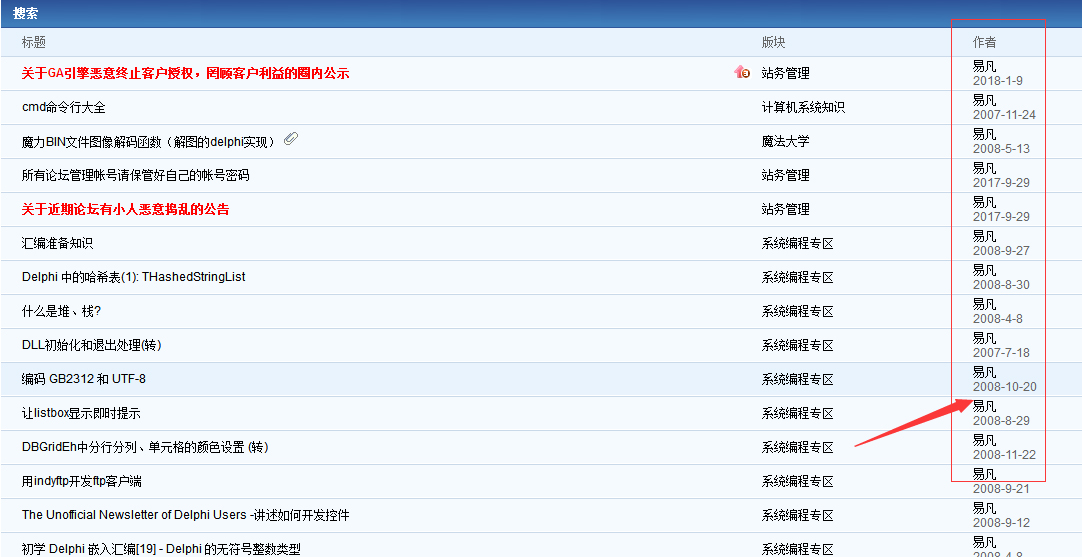The width and height of the screenshot is (1082, 557).
Task: Open The Unofficial Newsletter of Delphi Users thread
Action: tap(185, 515)
